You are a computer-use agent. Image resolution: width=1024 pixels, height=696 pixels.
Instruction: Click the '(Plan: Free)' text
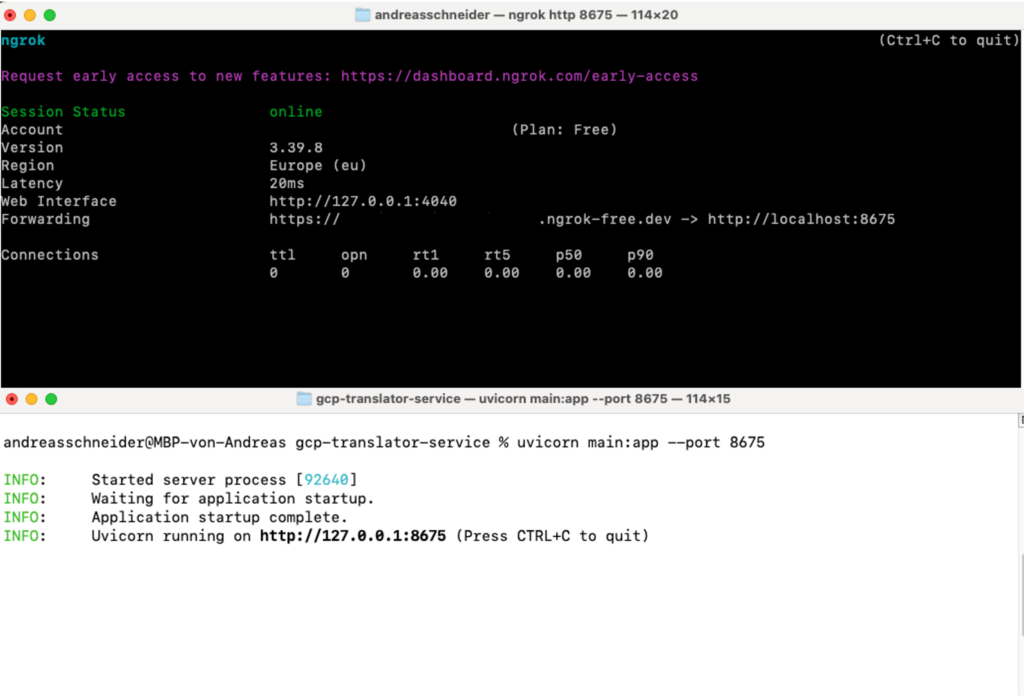pos(564,130)
